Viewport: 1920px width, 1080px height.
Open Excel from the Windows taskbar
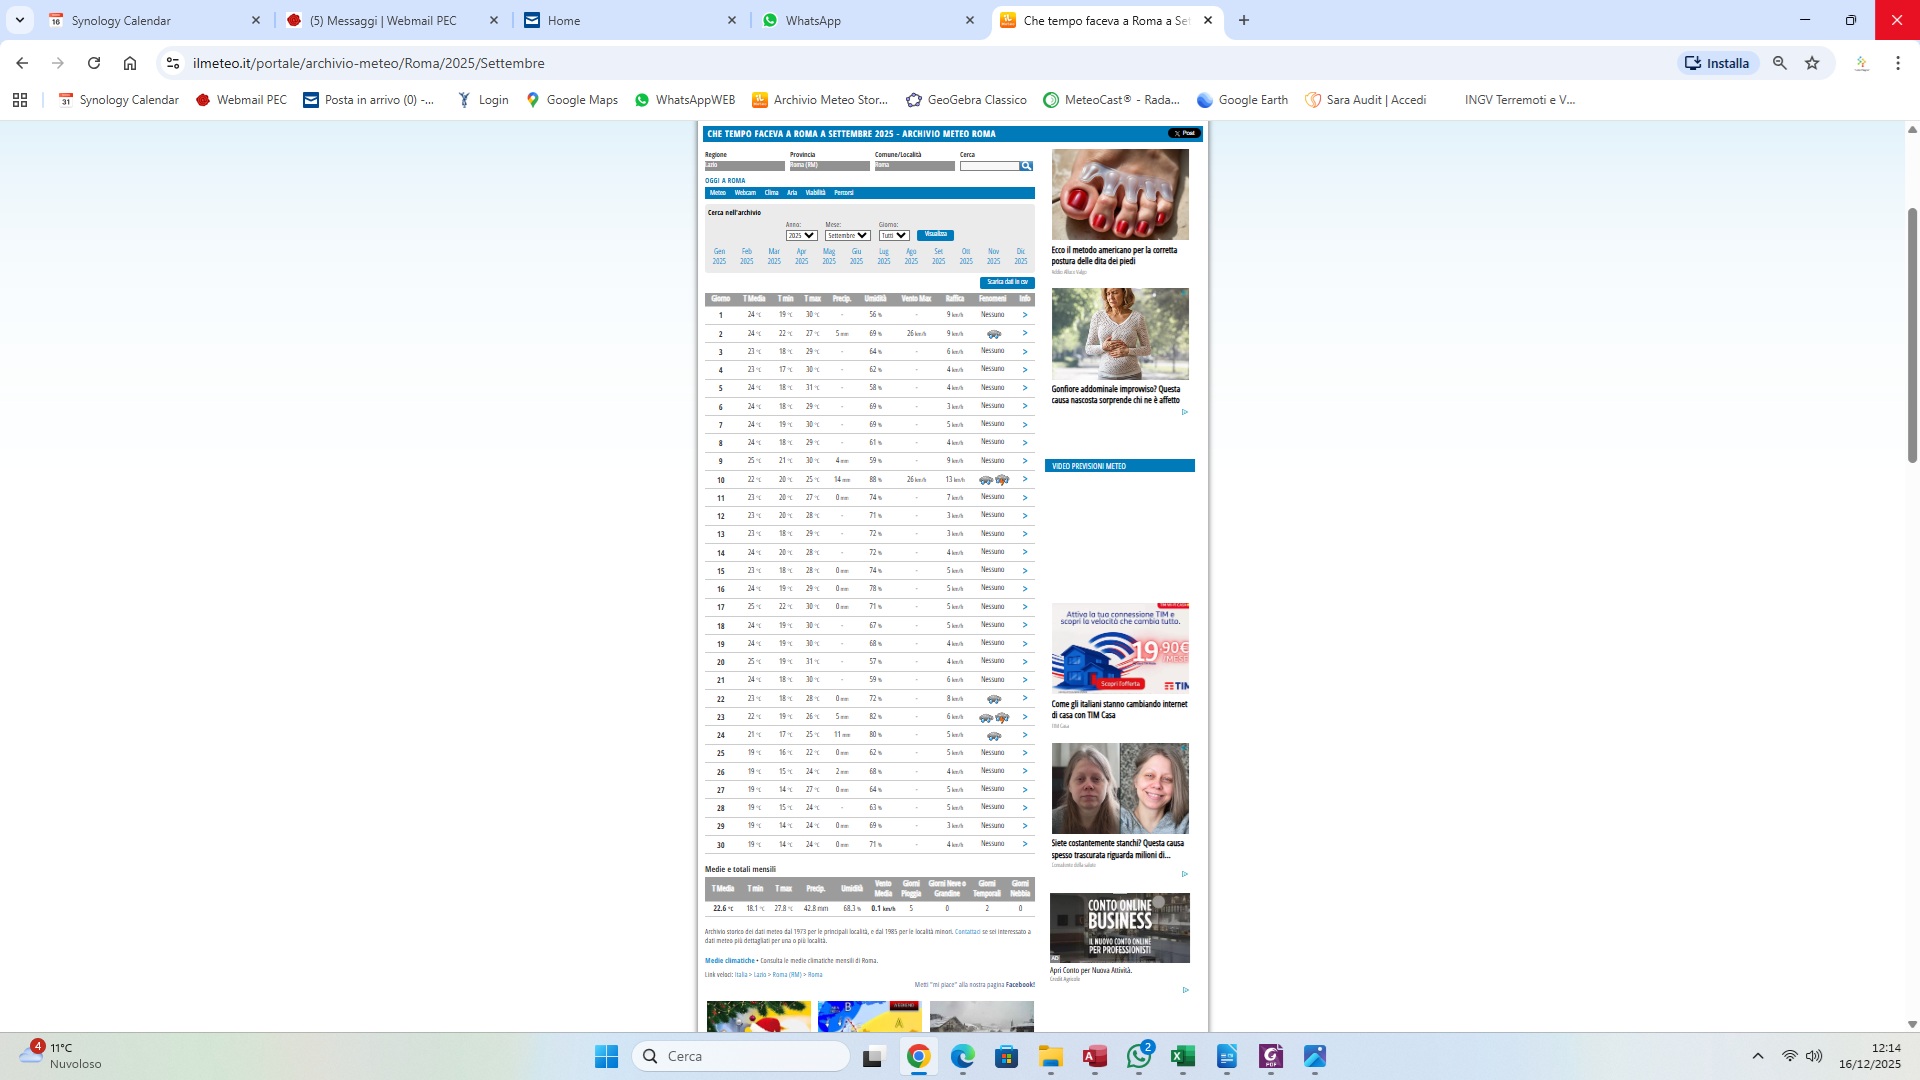[1183, 1056]
